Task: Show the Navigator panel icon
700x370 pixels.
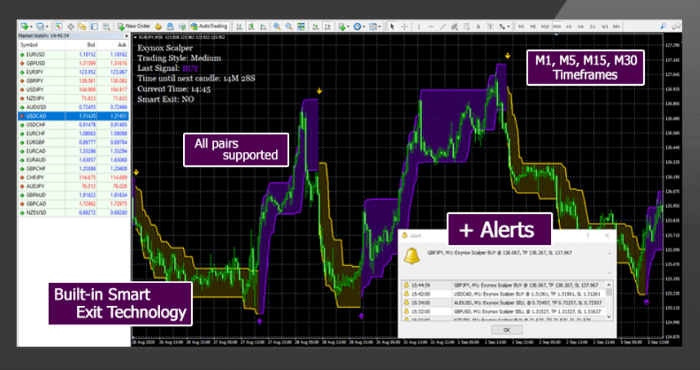Action: tap(82, 26)
